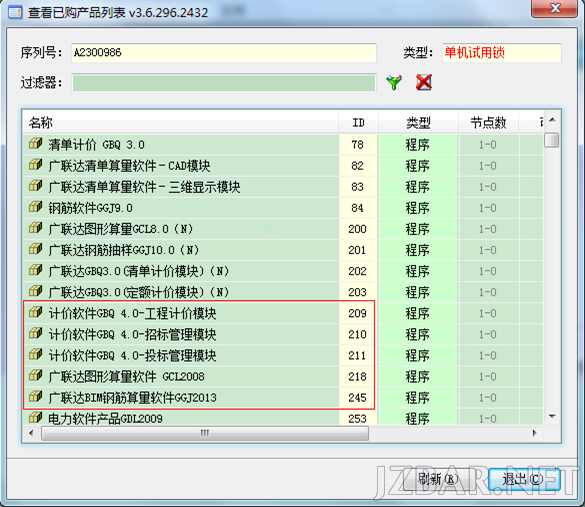Click package icon of 工程计价模块 row

pyautogui.click(x=36, y=312)
